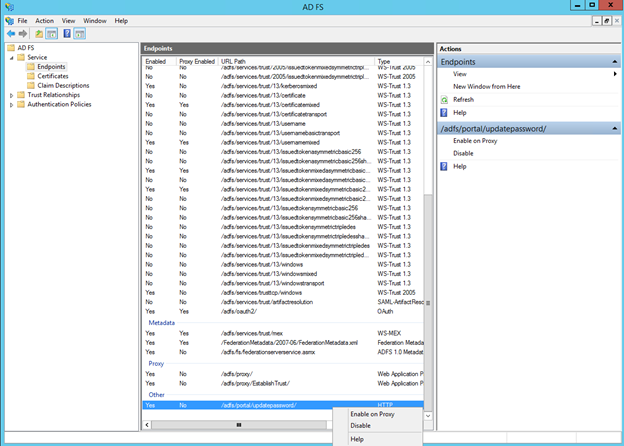Select the /adfs/services/trusttcp/windows row
This screenshot has height=446, width=624.
click(x=283, y=293)
